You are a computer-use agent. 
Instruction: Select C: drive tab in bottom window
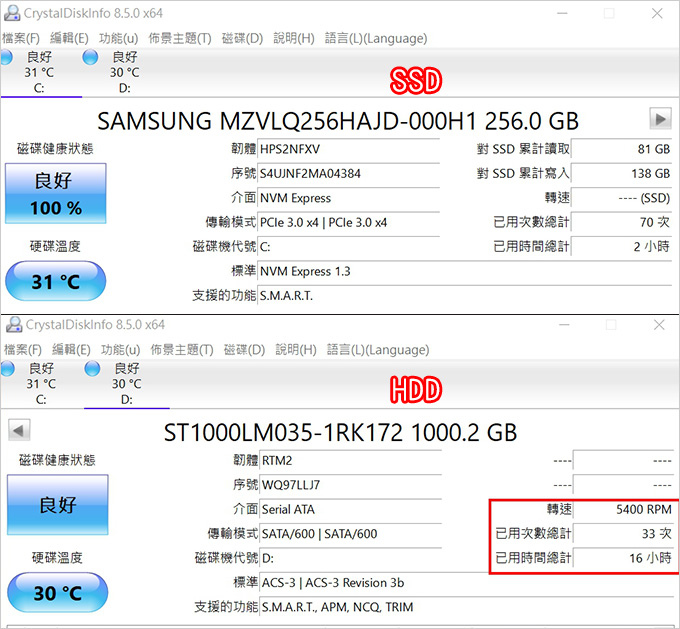[x=41, y=383]
